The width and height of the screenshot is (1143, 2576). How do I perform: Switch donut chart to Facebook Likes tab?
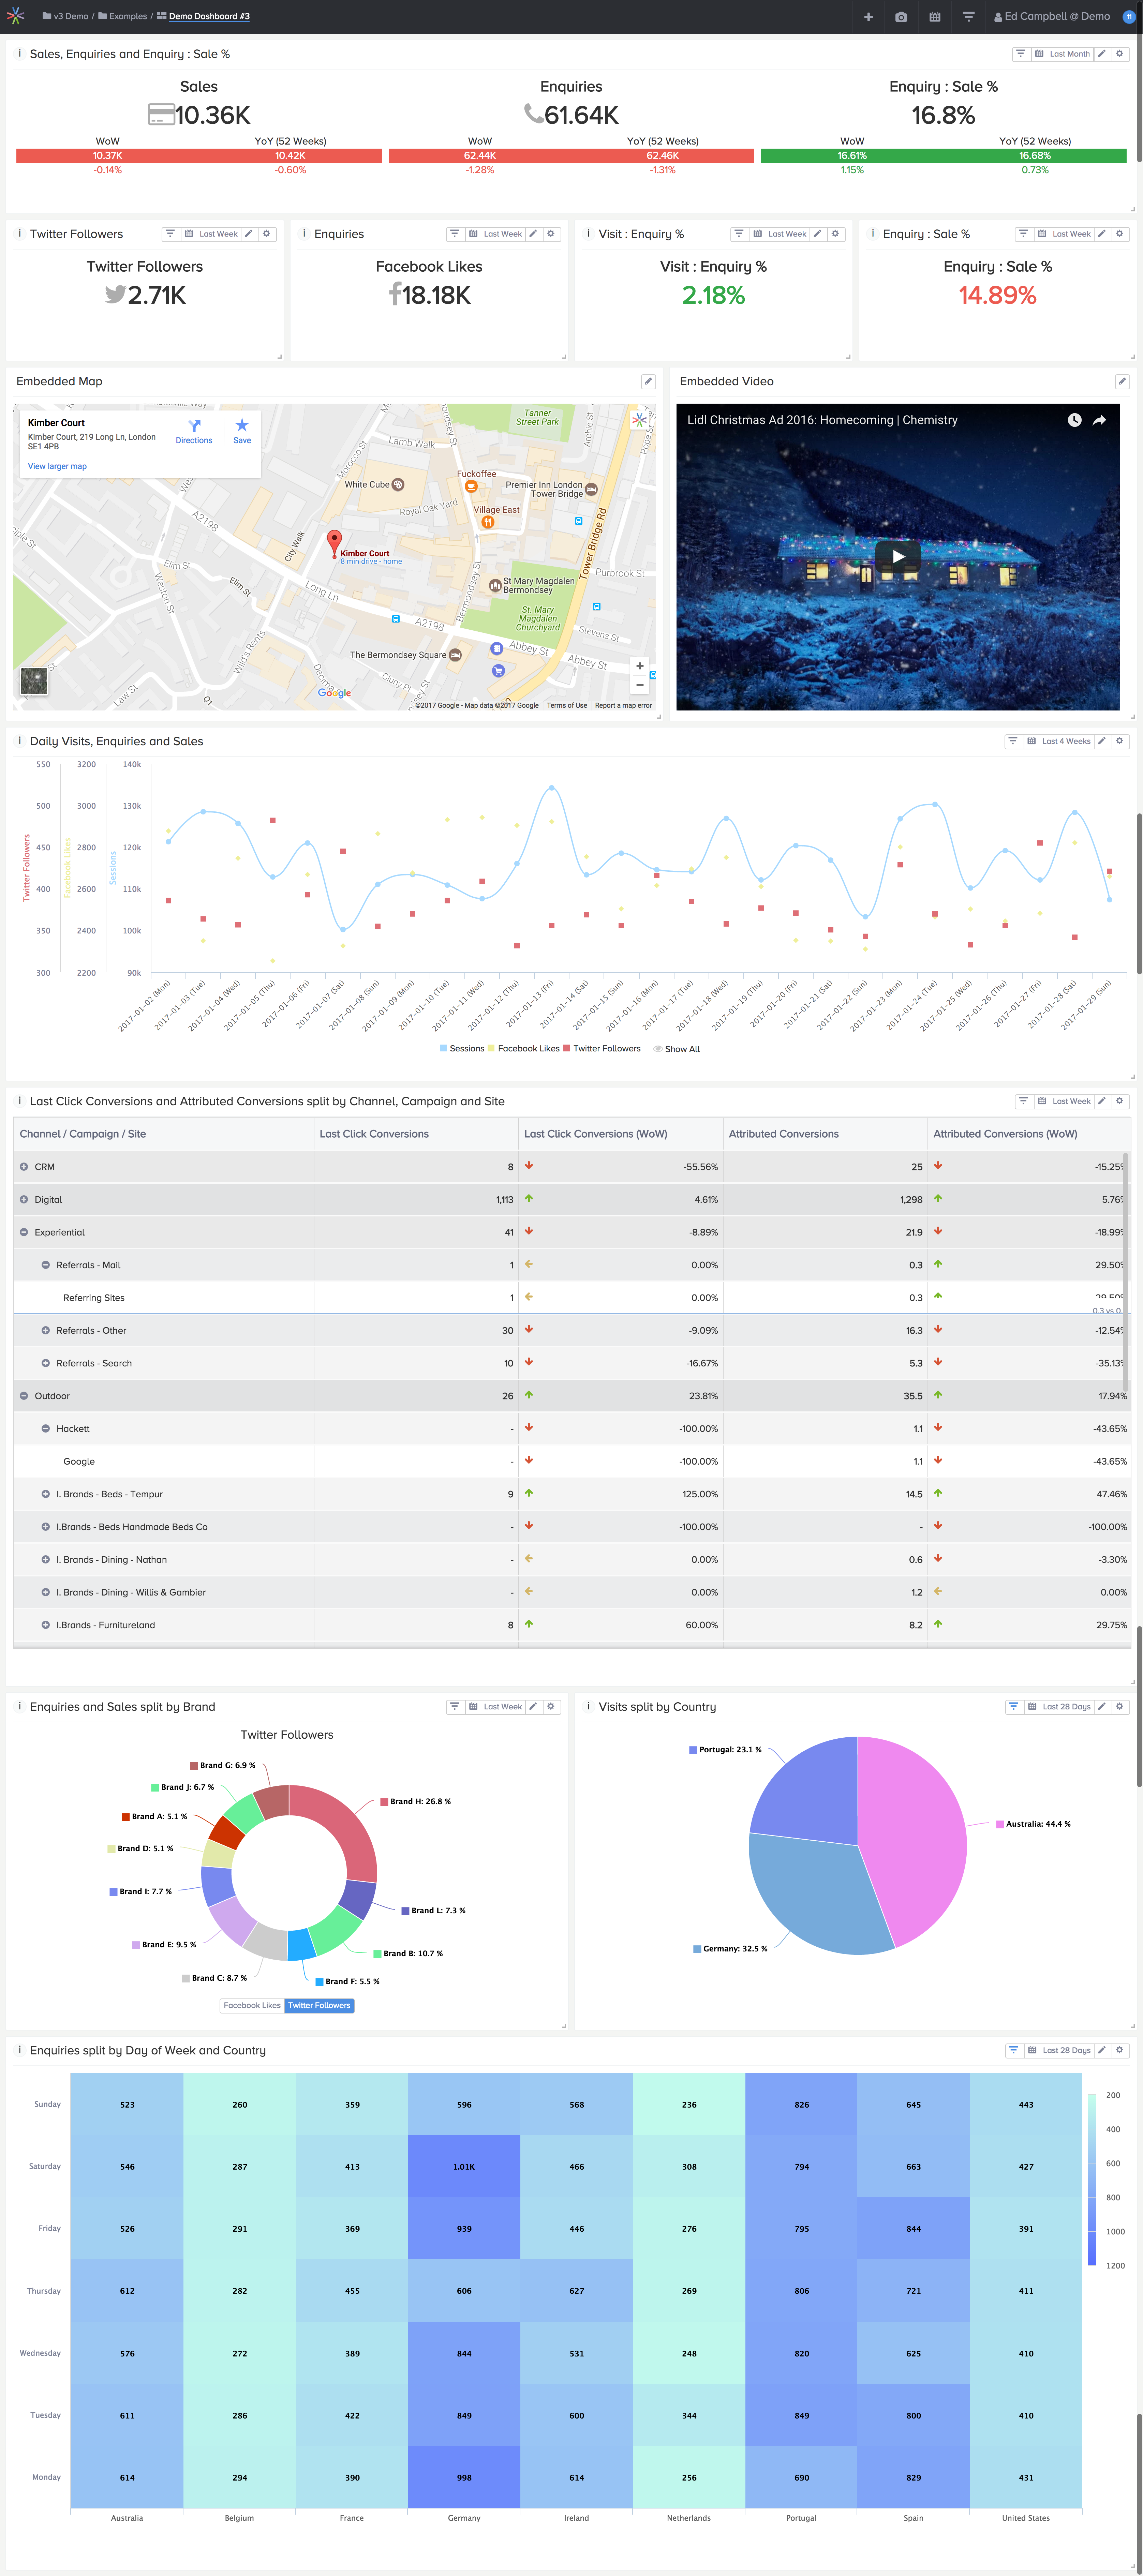click(x=252, y=2005)
